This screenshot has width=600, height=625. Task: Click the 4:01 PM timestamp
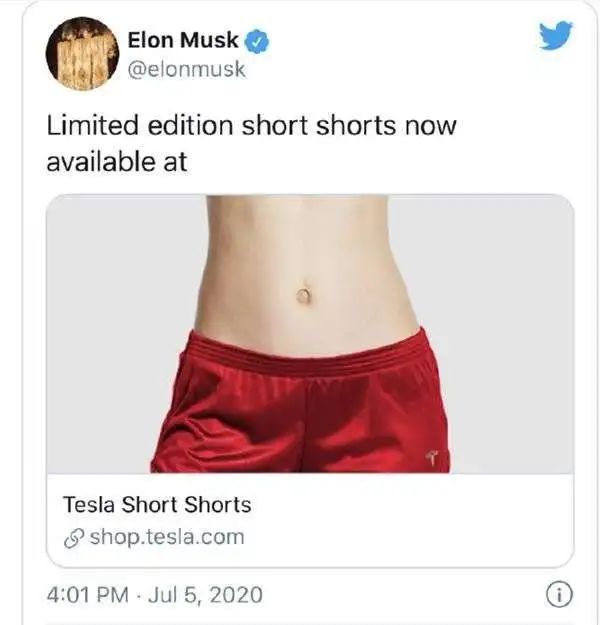(89, 595)
